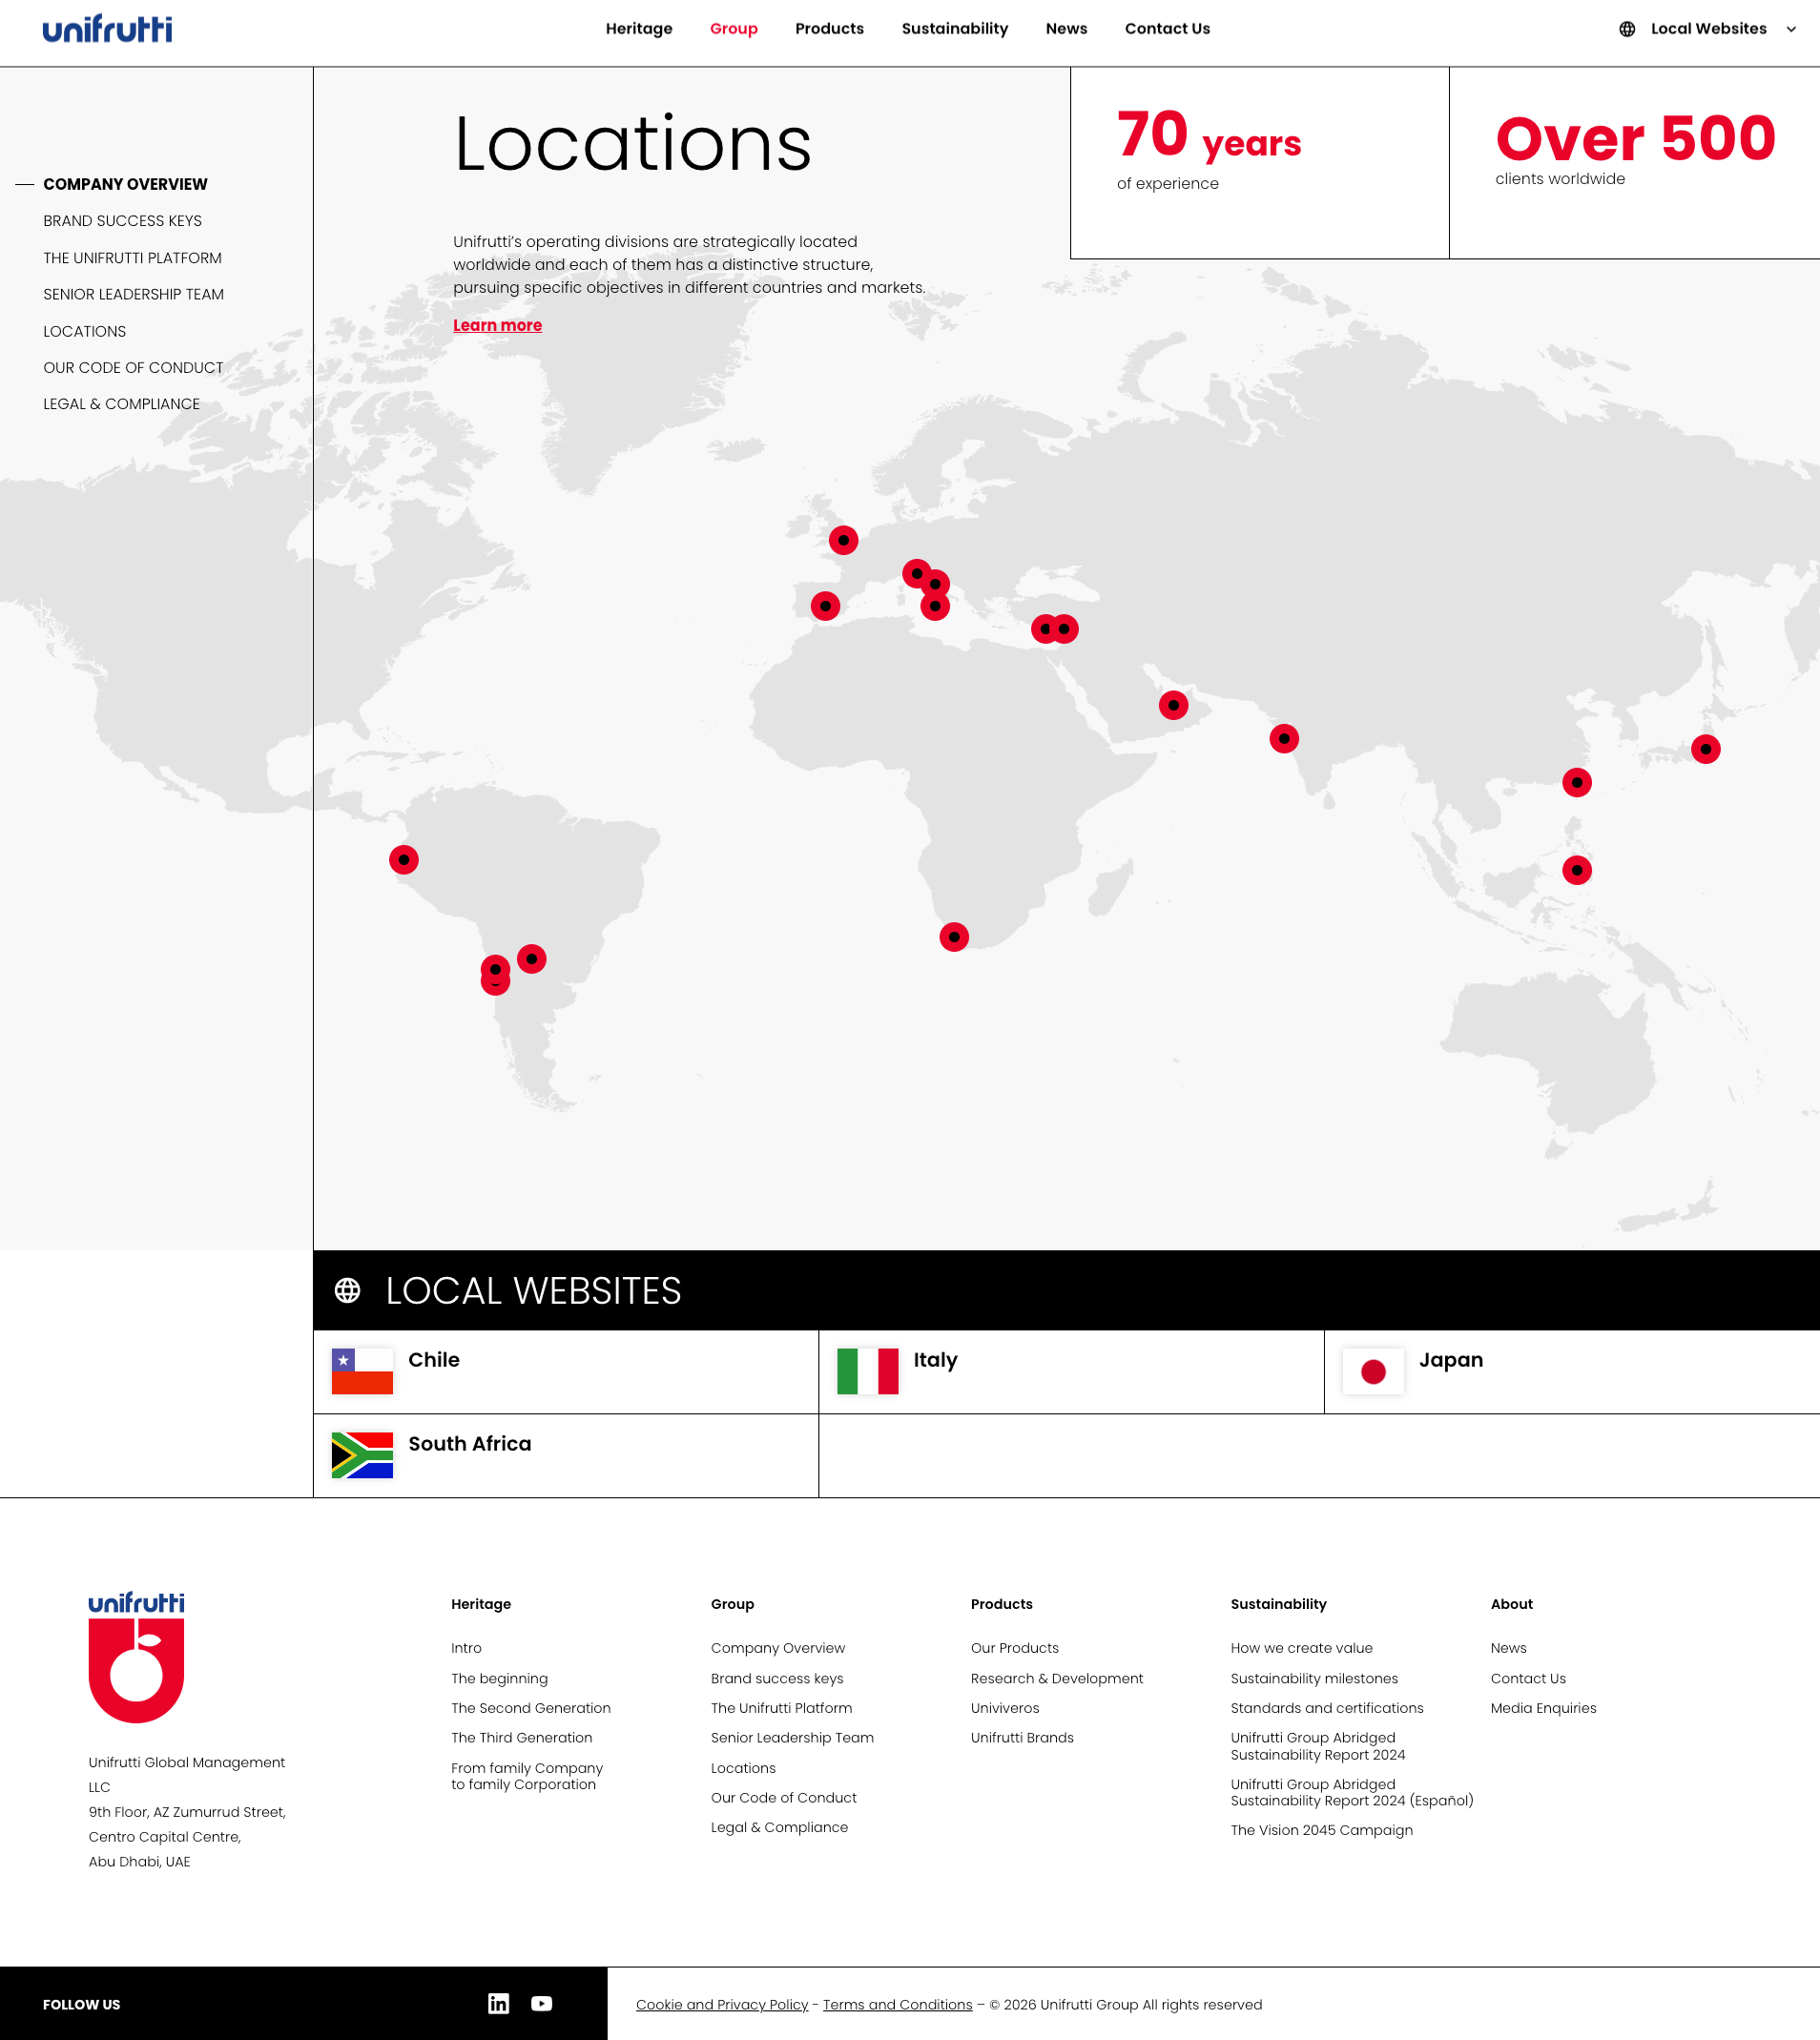Select the map marker on the southern China coast

(x=1577, y=783)
